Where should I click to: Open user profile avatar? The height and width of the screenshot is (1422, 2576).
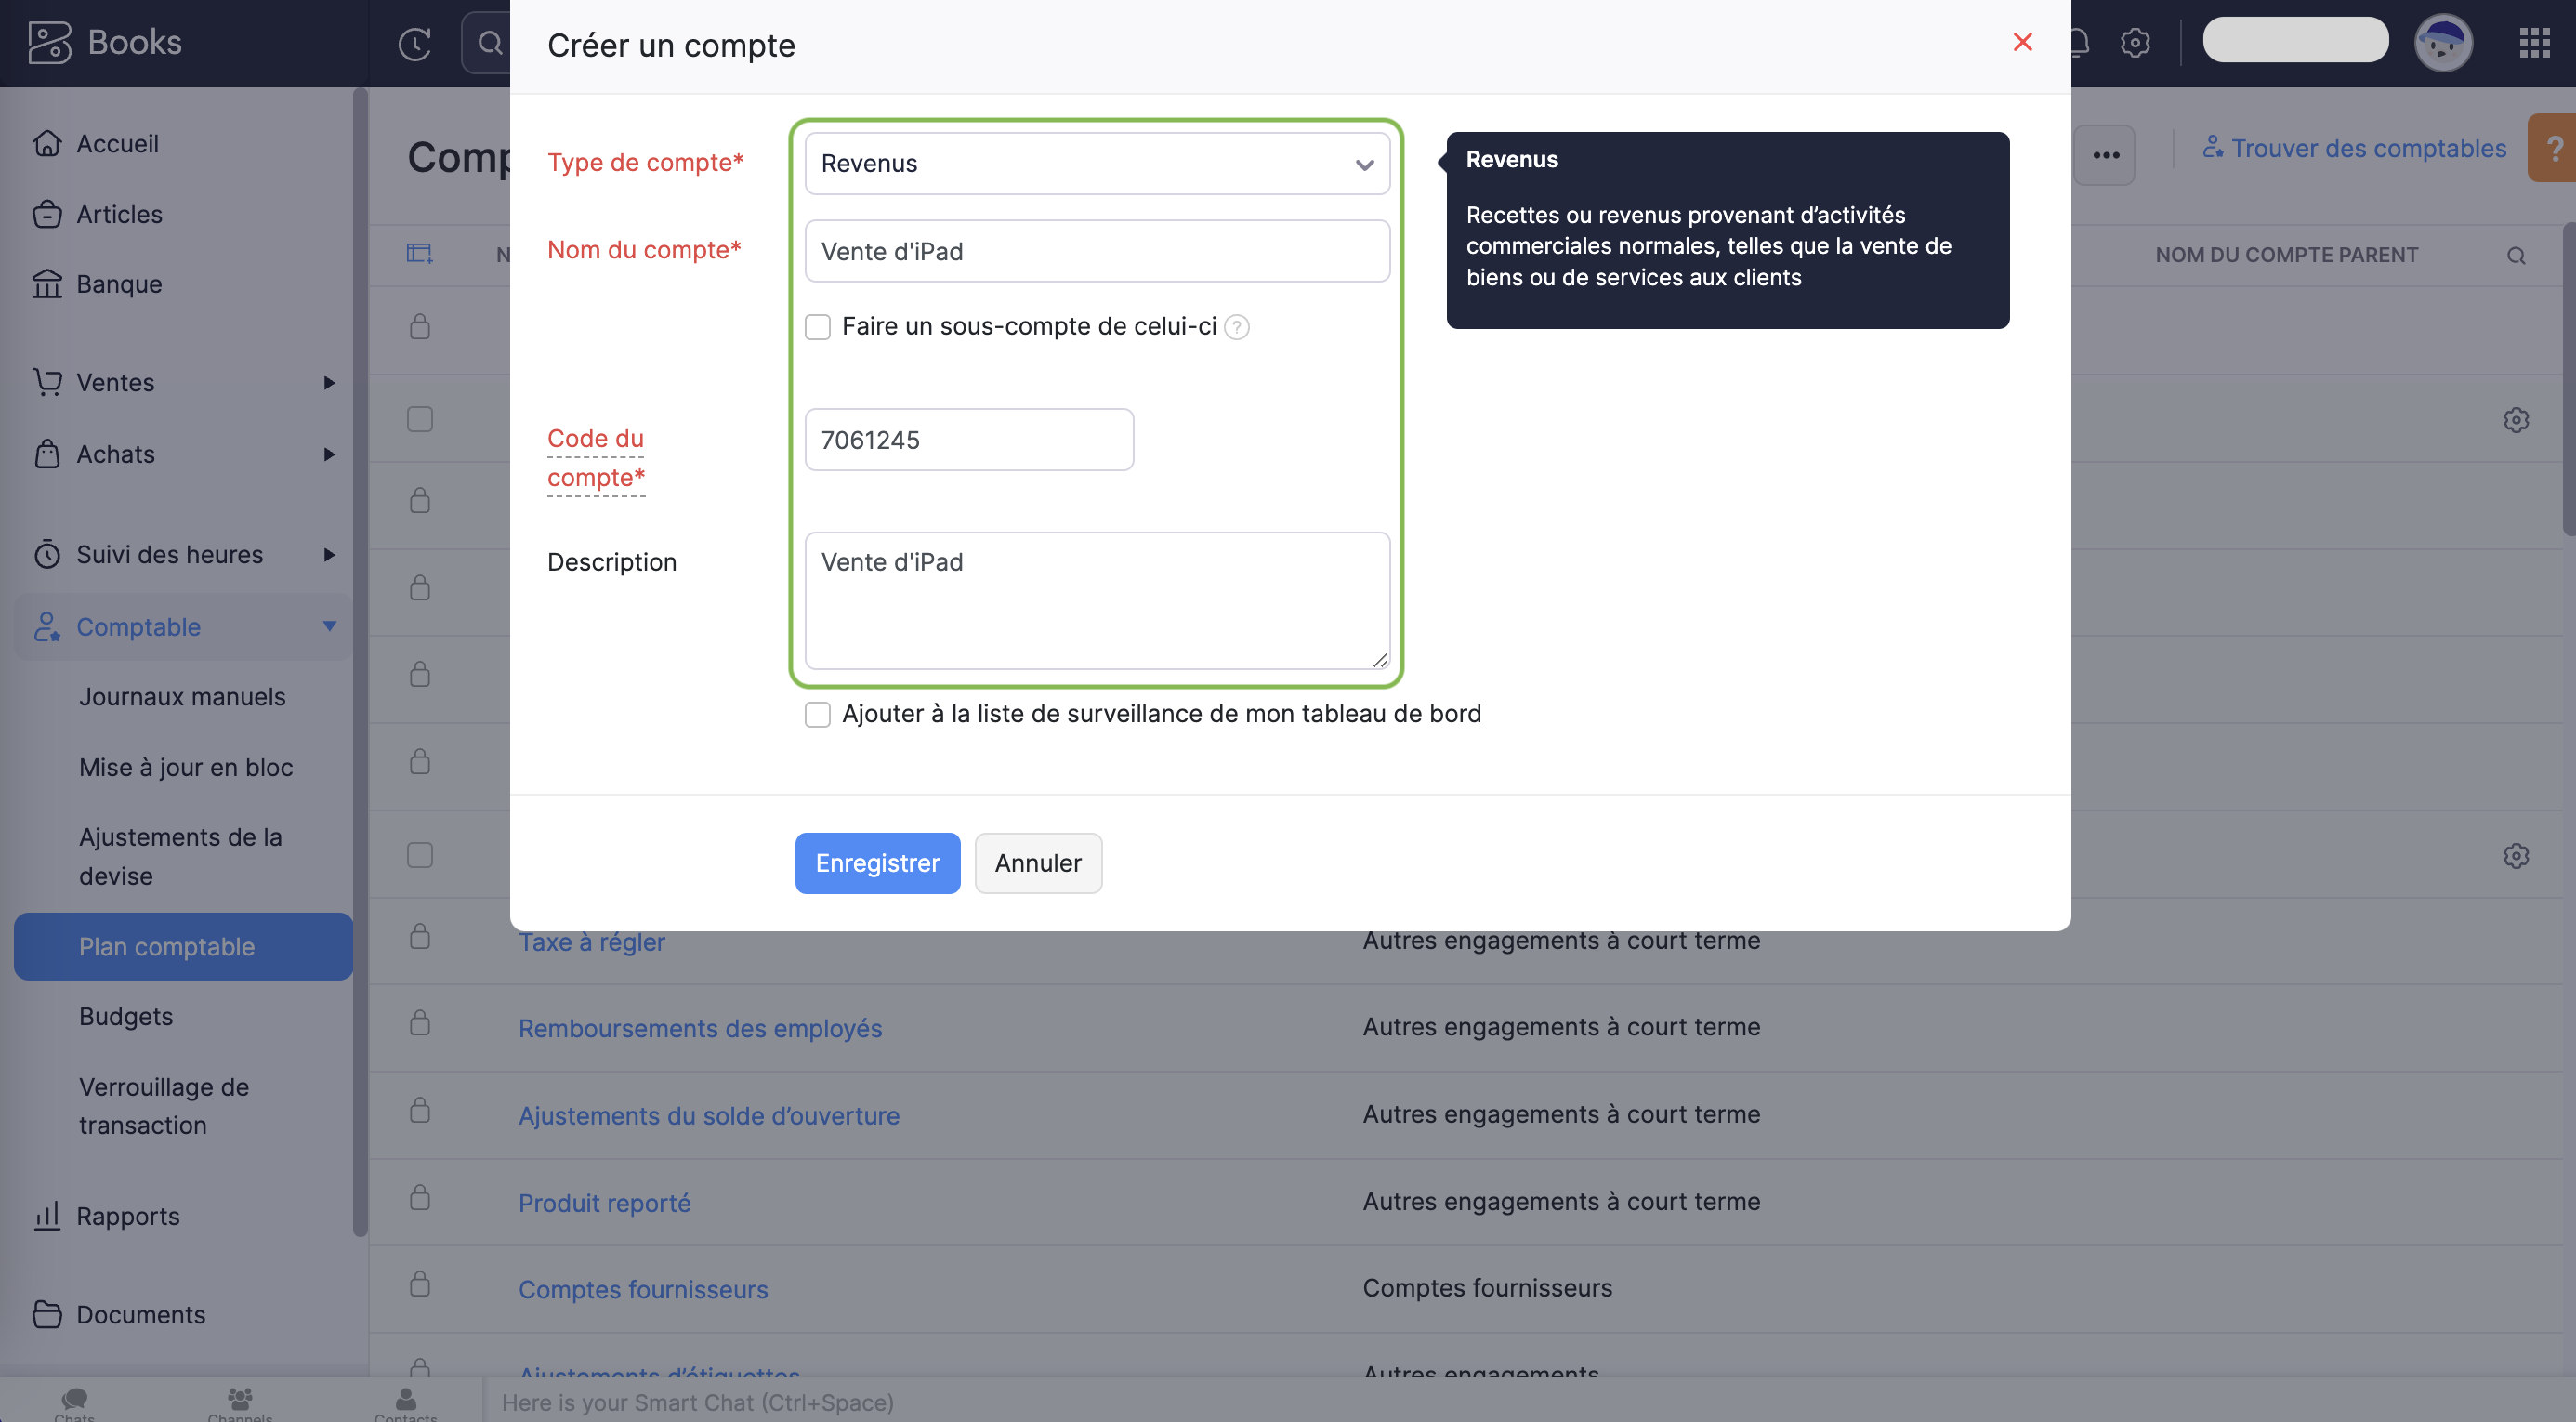(2443, 43)
